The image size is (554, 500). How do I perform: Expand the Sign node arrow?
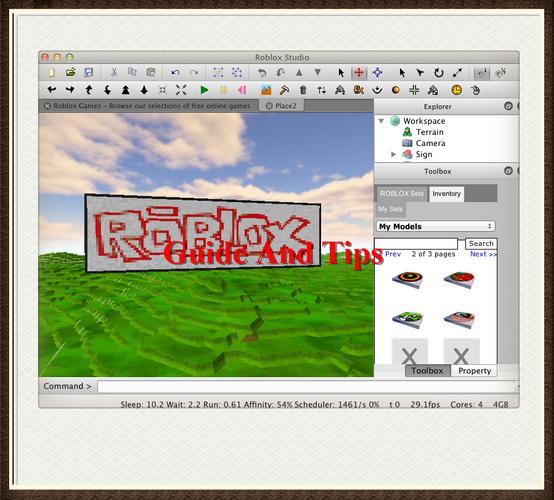click(393, 154)
